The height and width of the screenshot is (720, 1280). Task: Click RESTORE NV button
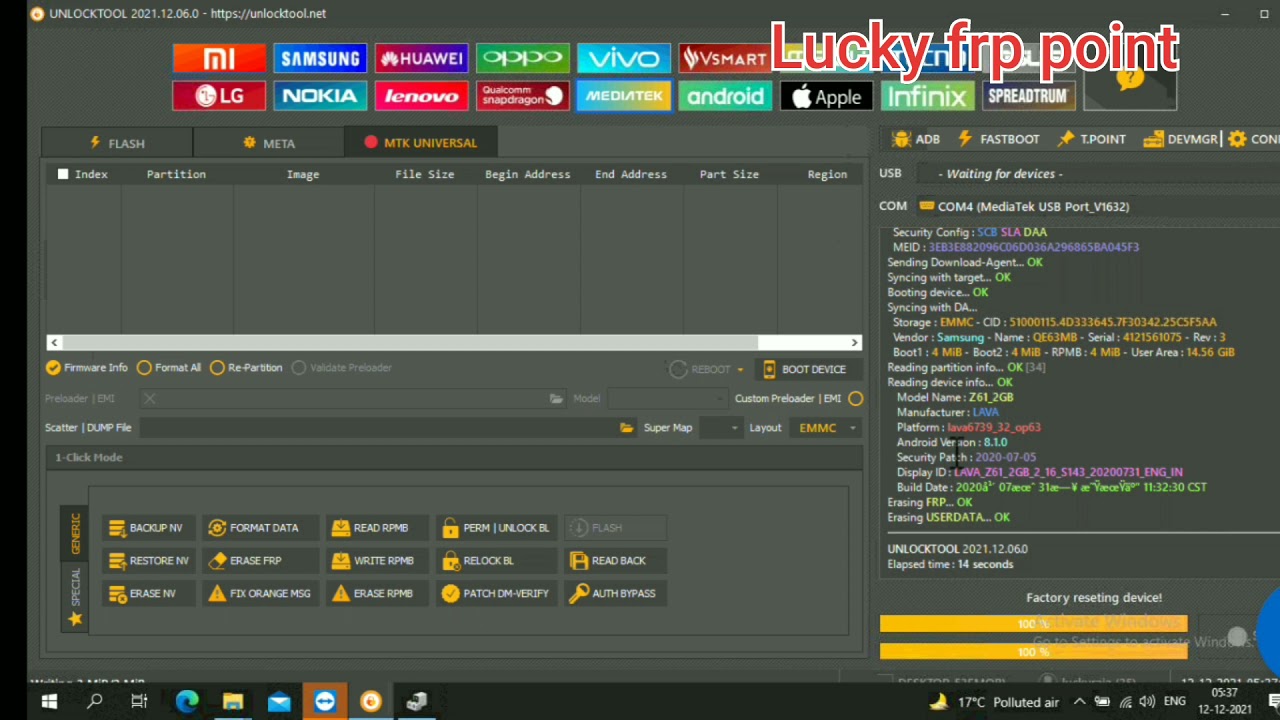(x=147, y=561)
